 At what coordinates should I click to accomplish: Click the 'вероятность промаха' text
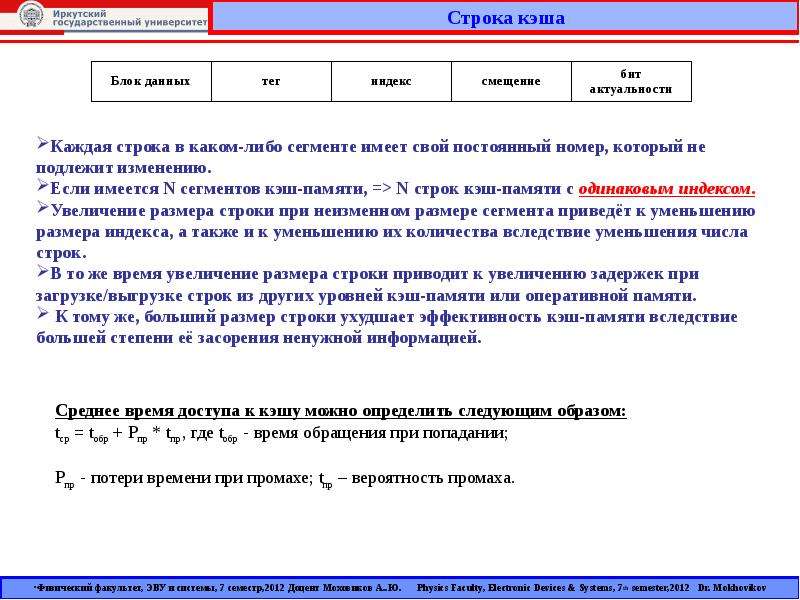[x=433, y=479]
